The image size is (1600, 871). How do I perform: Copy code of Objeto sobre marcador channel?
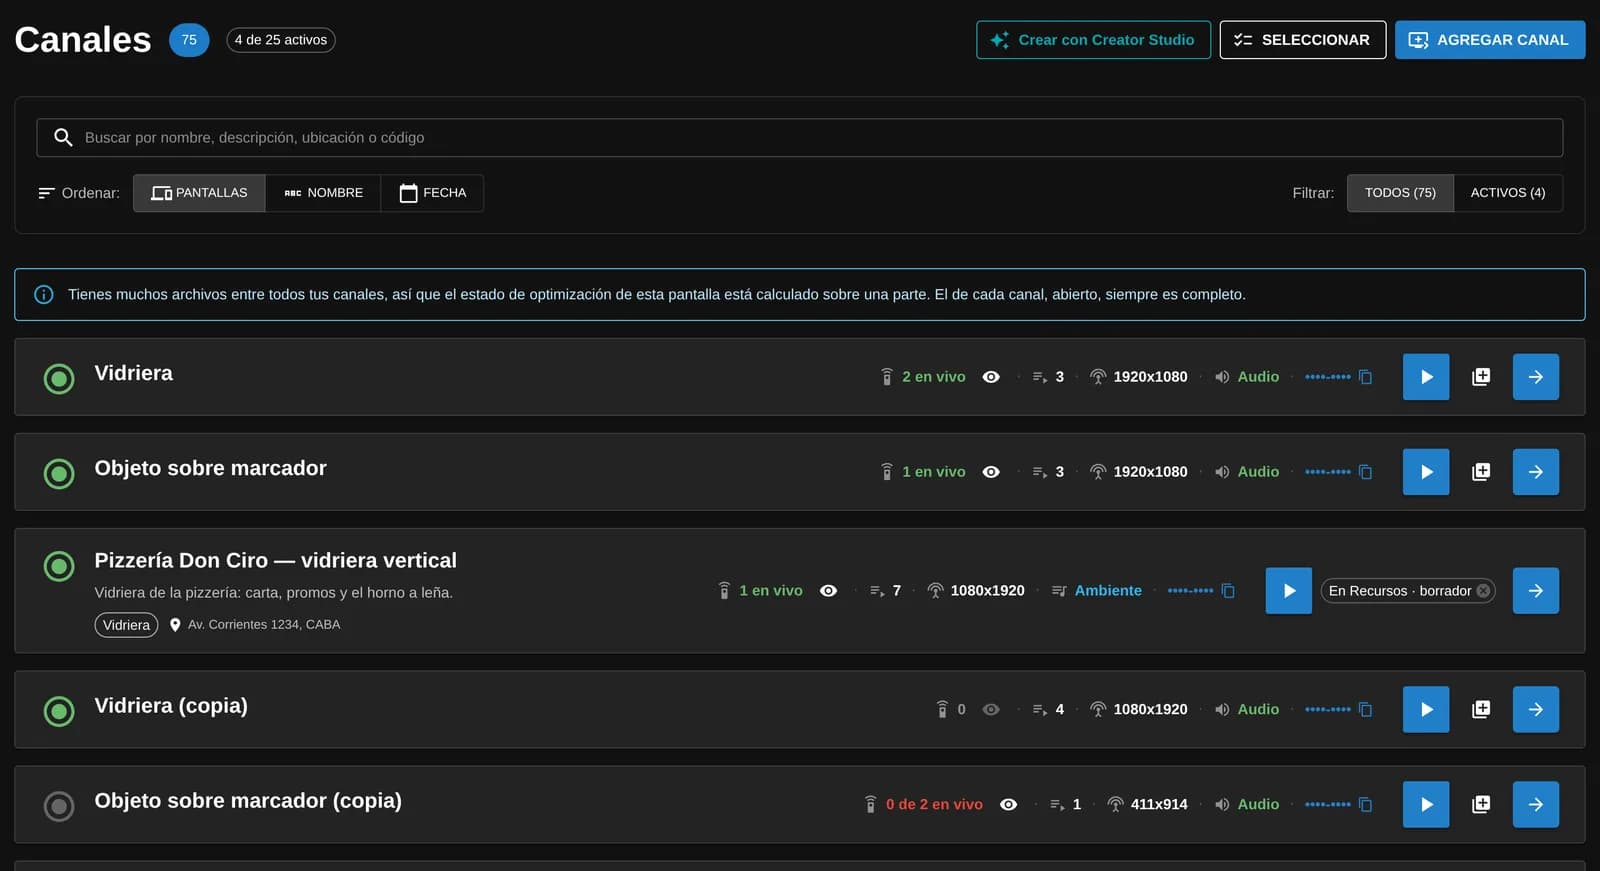pos(1365,472)
